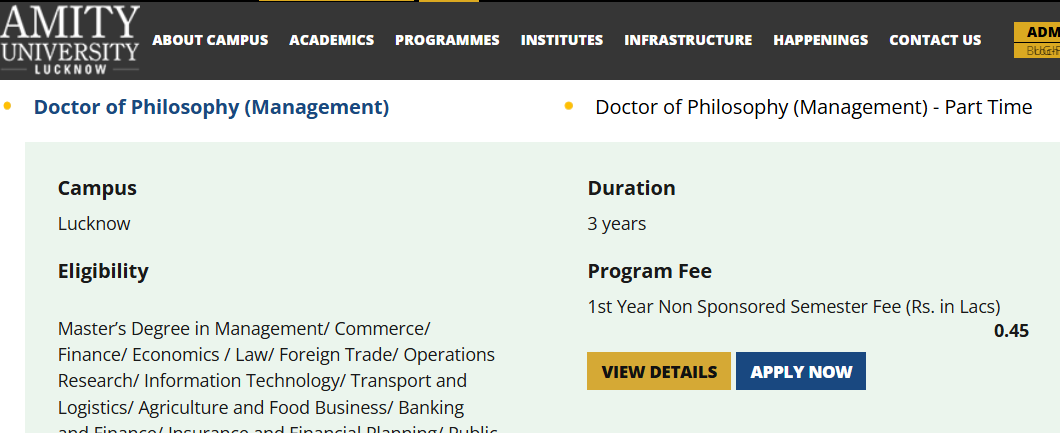Viewport: 1060px width, 433px height.
Task: Open the About Campus menu
Action: click(x=210, y=40)
